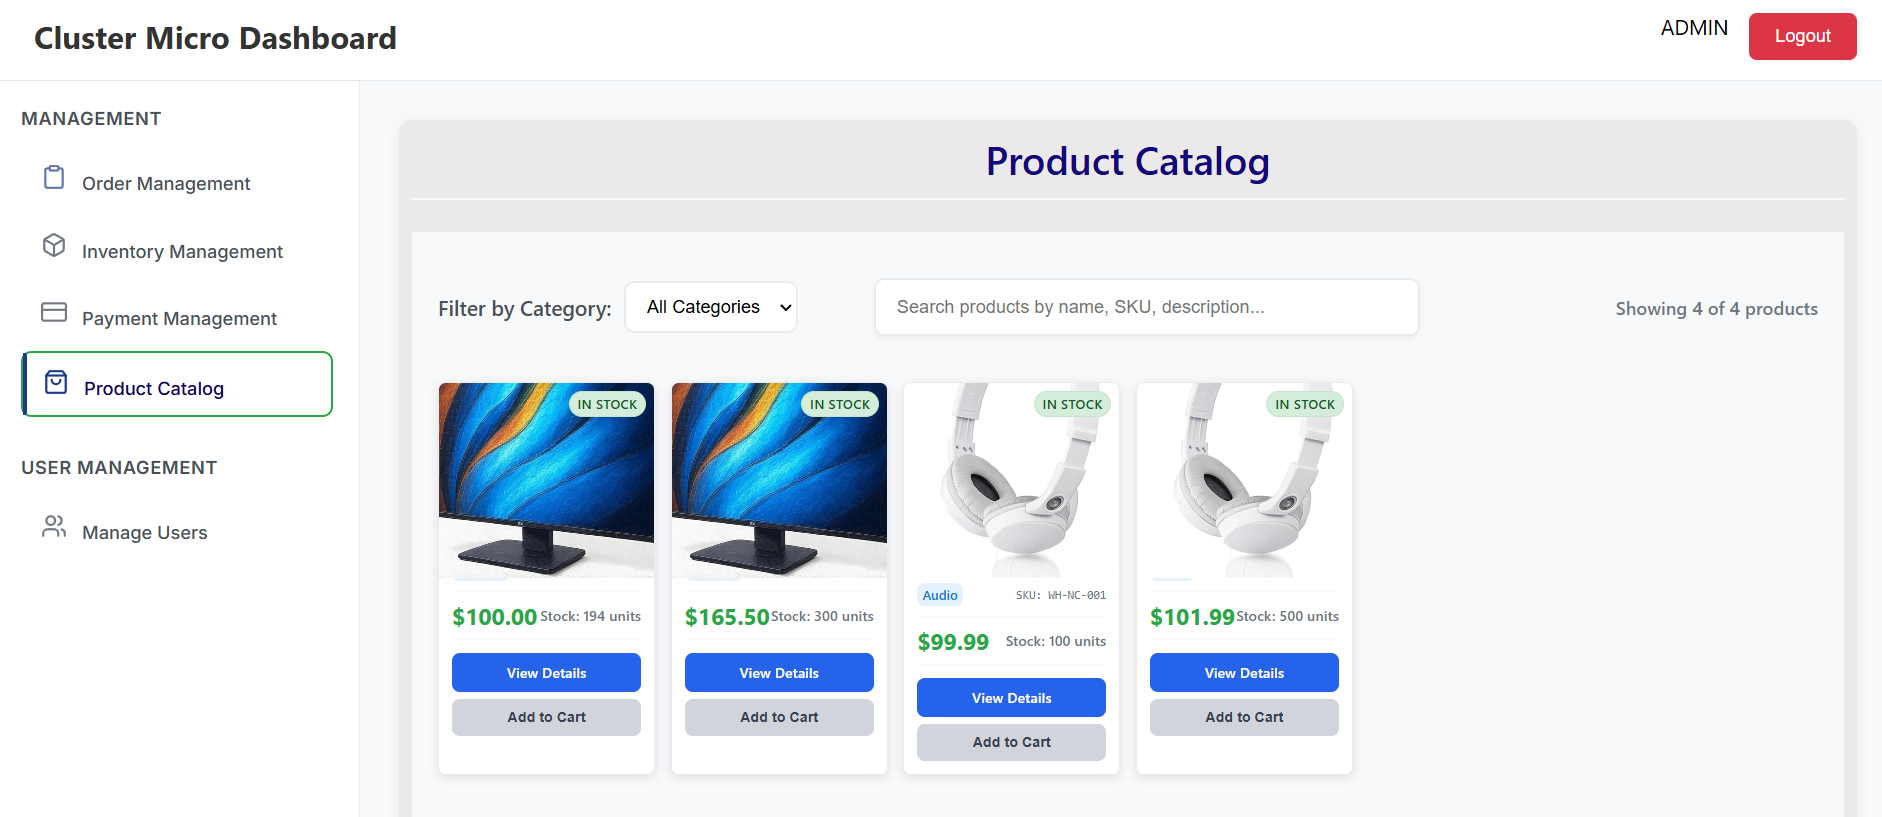Click the Audio category badge
The height and width of the screenshot is (817, 1882).
tap(939, 594)
